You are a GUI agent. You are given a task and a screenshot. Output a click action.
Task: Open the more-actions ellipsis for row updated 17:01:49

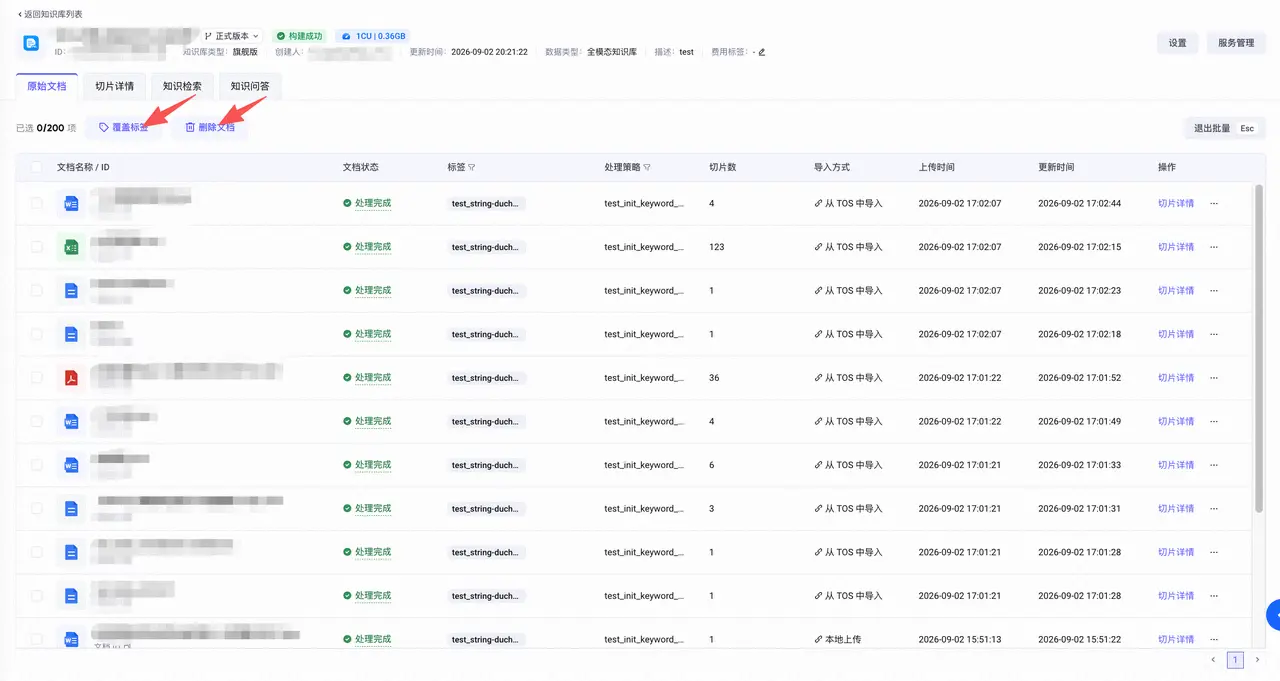click(1214, 422)
